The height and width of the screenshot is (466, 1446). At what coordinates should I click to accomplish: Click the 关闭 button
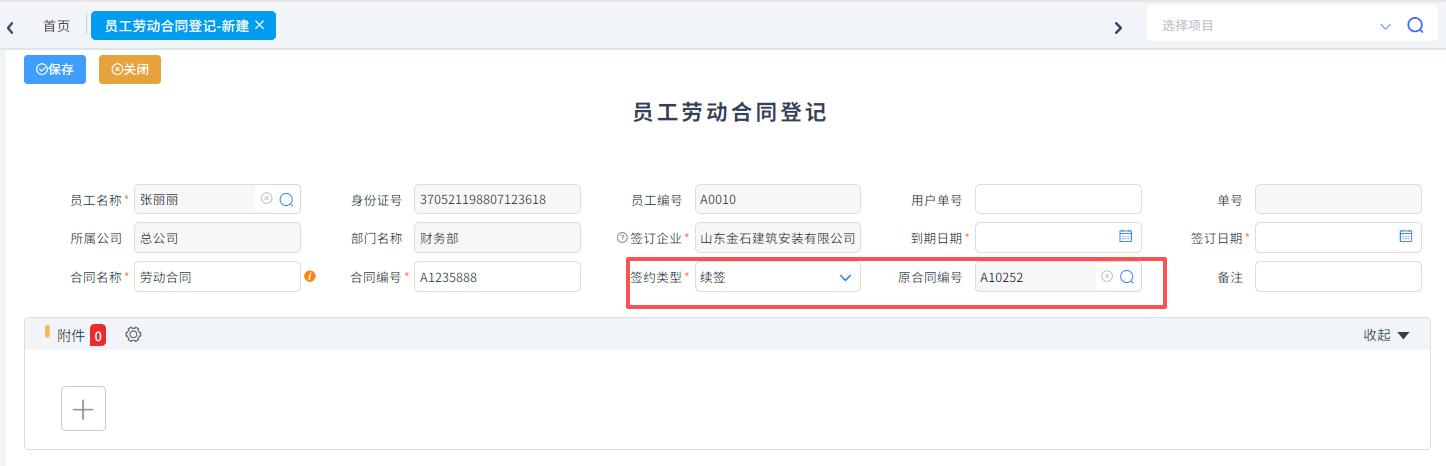coord(130,70)
